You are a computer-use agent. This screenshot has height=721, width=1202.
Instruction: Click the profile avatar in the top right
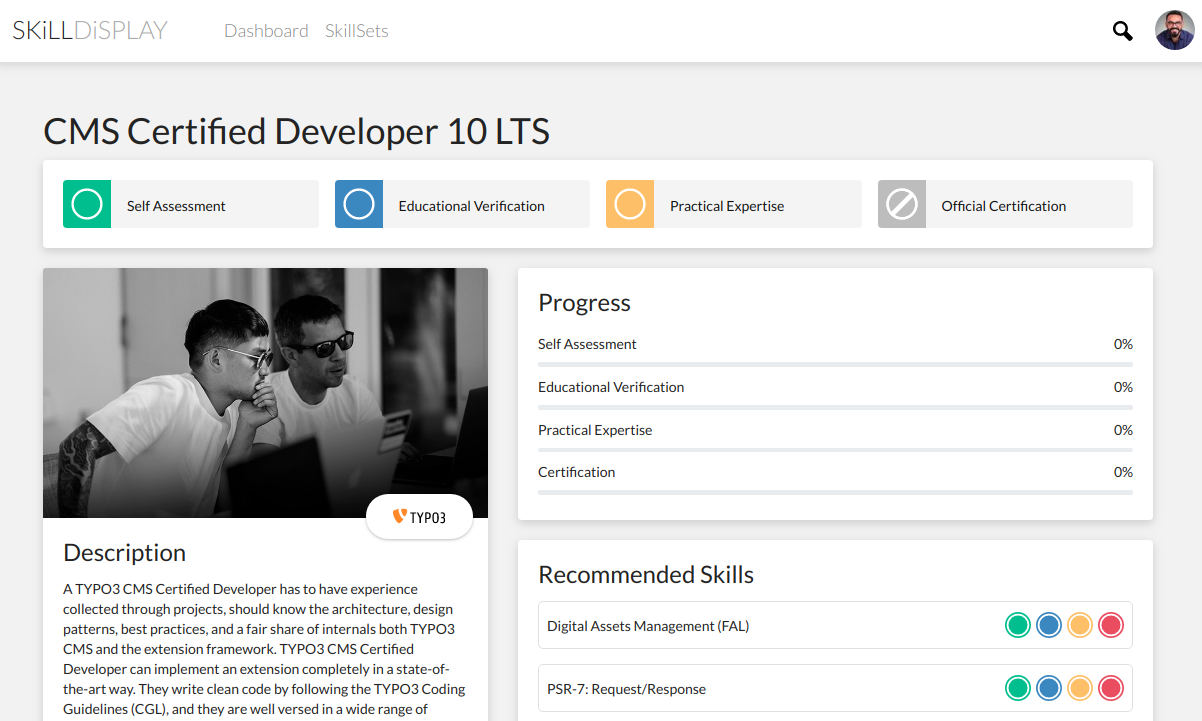coord(1173,31)
